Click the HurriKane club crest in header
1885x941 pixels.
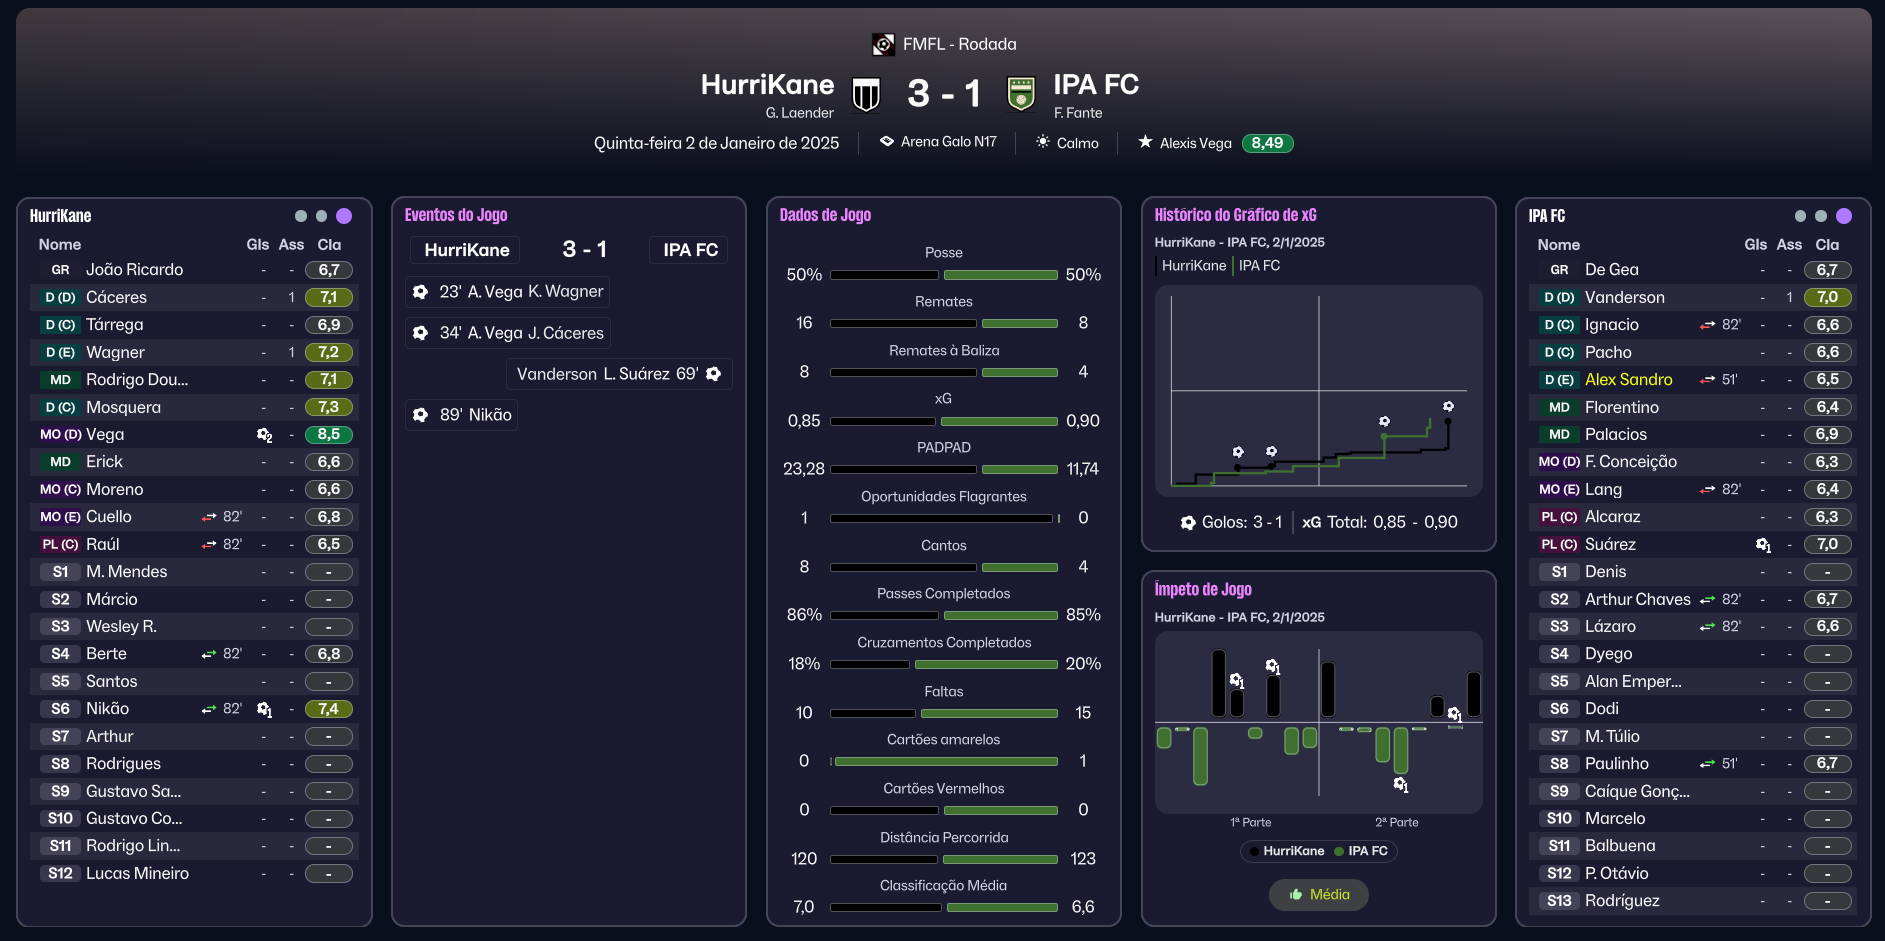pos(866,95)
